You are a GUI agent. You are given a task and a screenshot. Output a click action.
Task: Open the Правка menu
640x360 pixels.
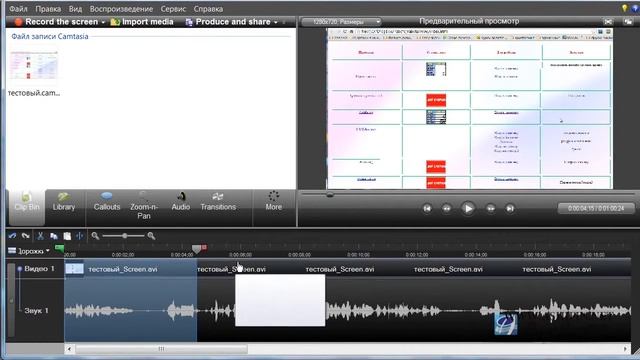[48, 9]
